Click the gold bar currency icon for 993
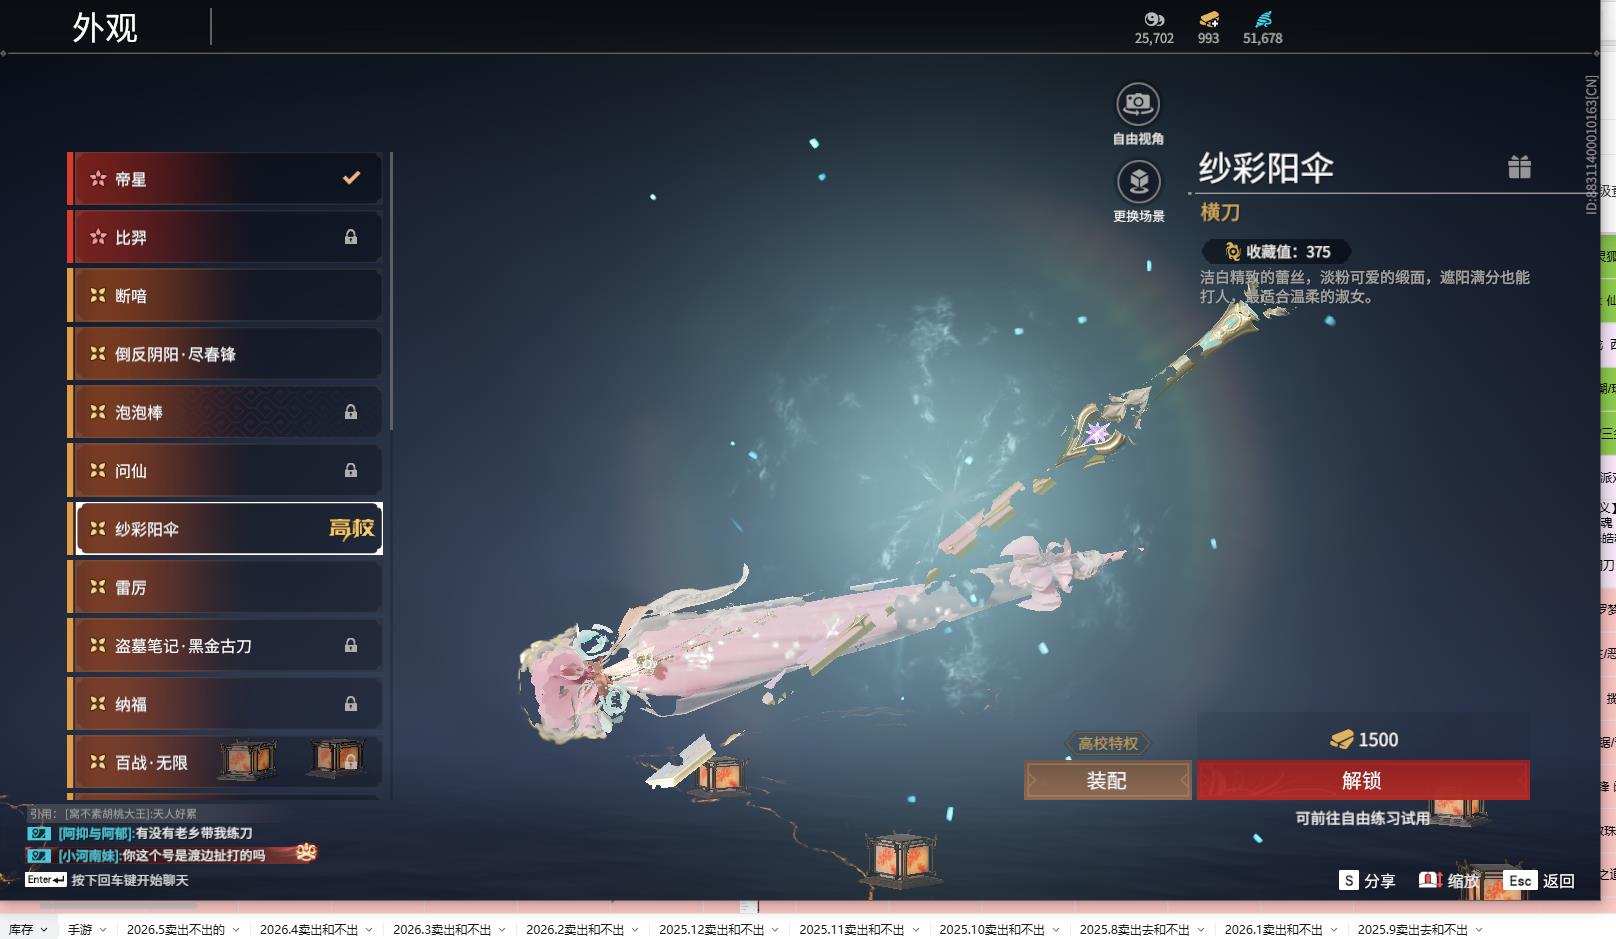1616x939 pixels. coord(1209,19)
